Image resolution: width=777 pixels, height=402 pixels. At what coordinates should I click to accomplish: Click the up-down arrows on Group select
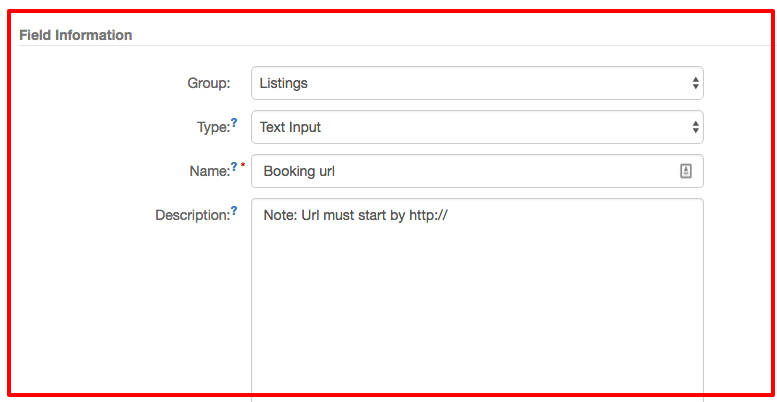[x=695, y=84]
